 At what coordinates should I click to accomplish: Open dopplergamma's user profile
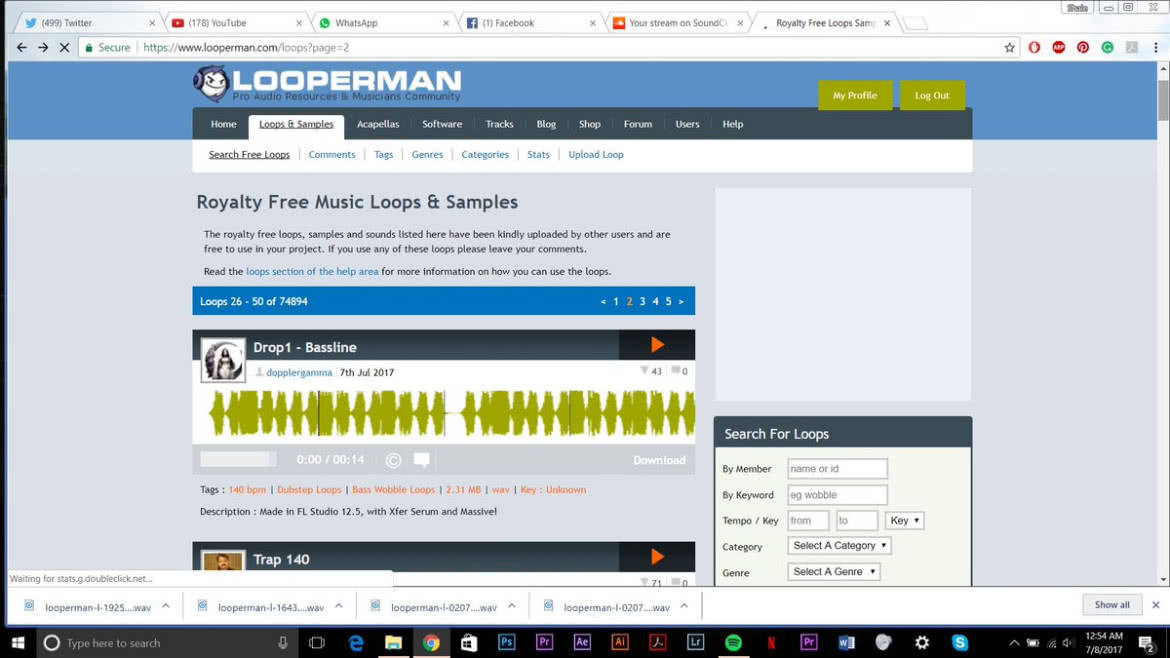point(299,372)
